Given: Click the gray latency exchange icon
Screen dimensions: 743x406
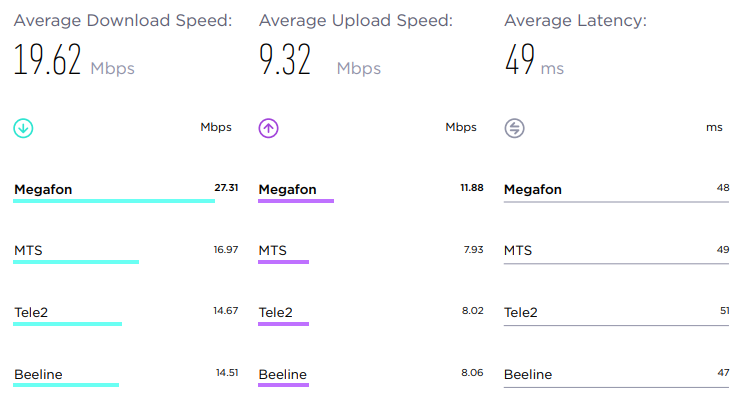Looking at the screenshot, I should pyautogui.click(x=514, y=128).
